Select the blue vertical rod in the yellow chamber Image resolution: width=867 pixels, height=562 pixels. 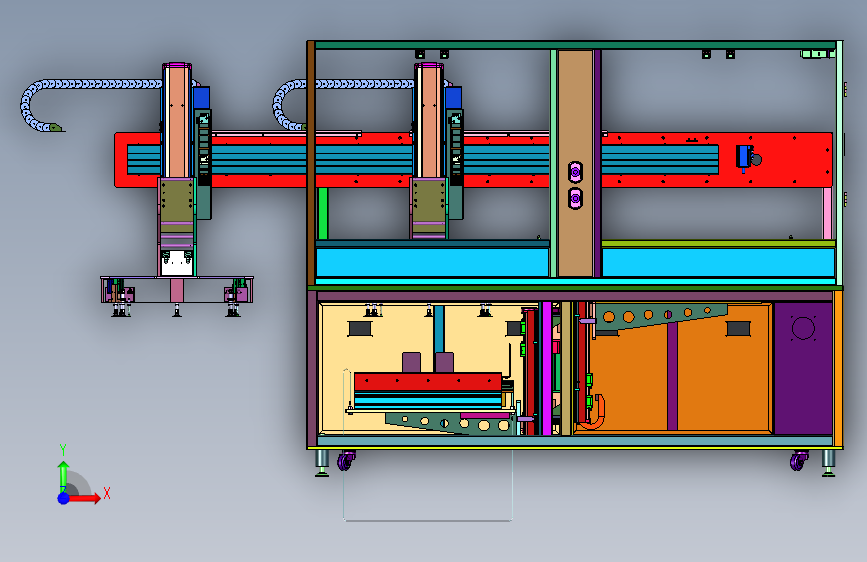coord(439,329)
